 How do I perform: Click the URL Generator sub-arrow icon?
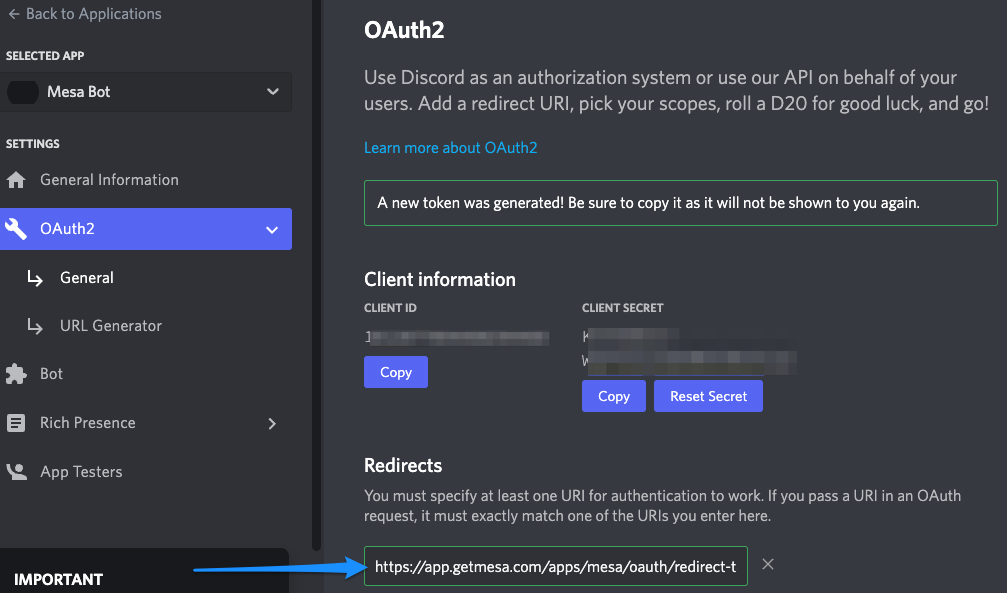point(35,326)
